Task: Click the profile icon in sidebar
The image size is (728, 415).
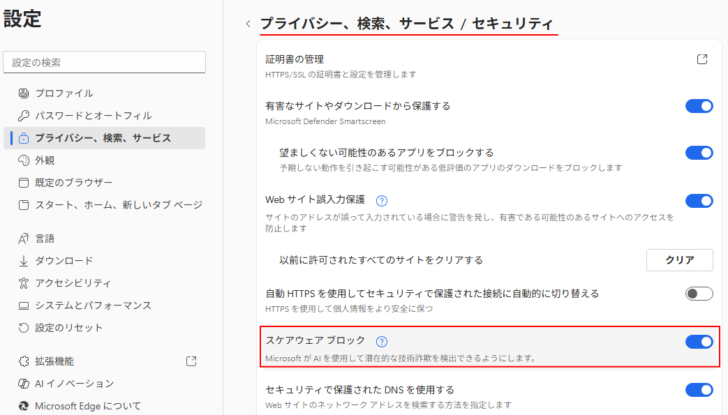Action: coord(25,93)
